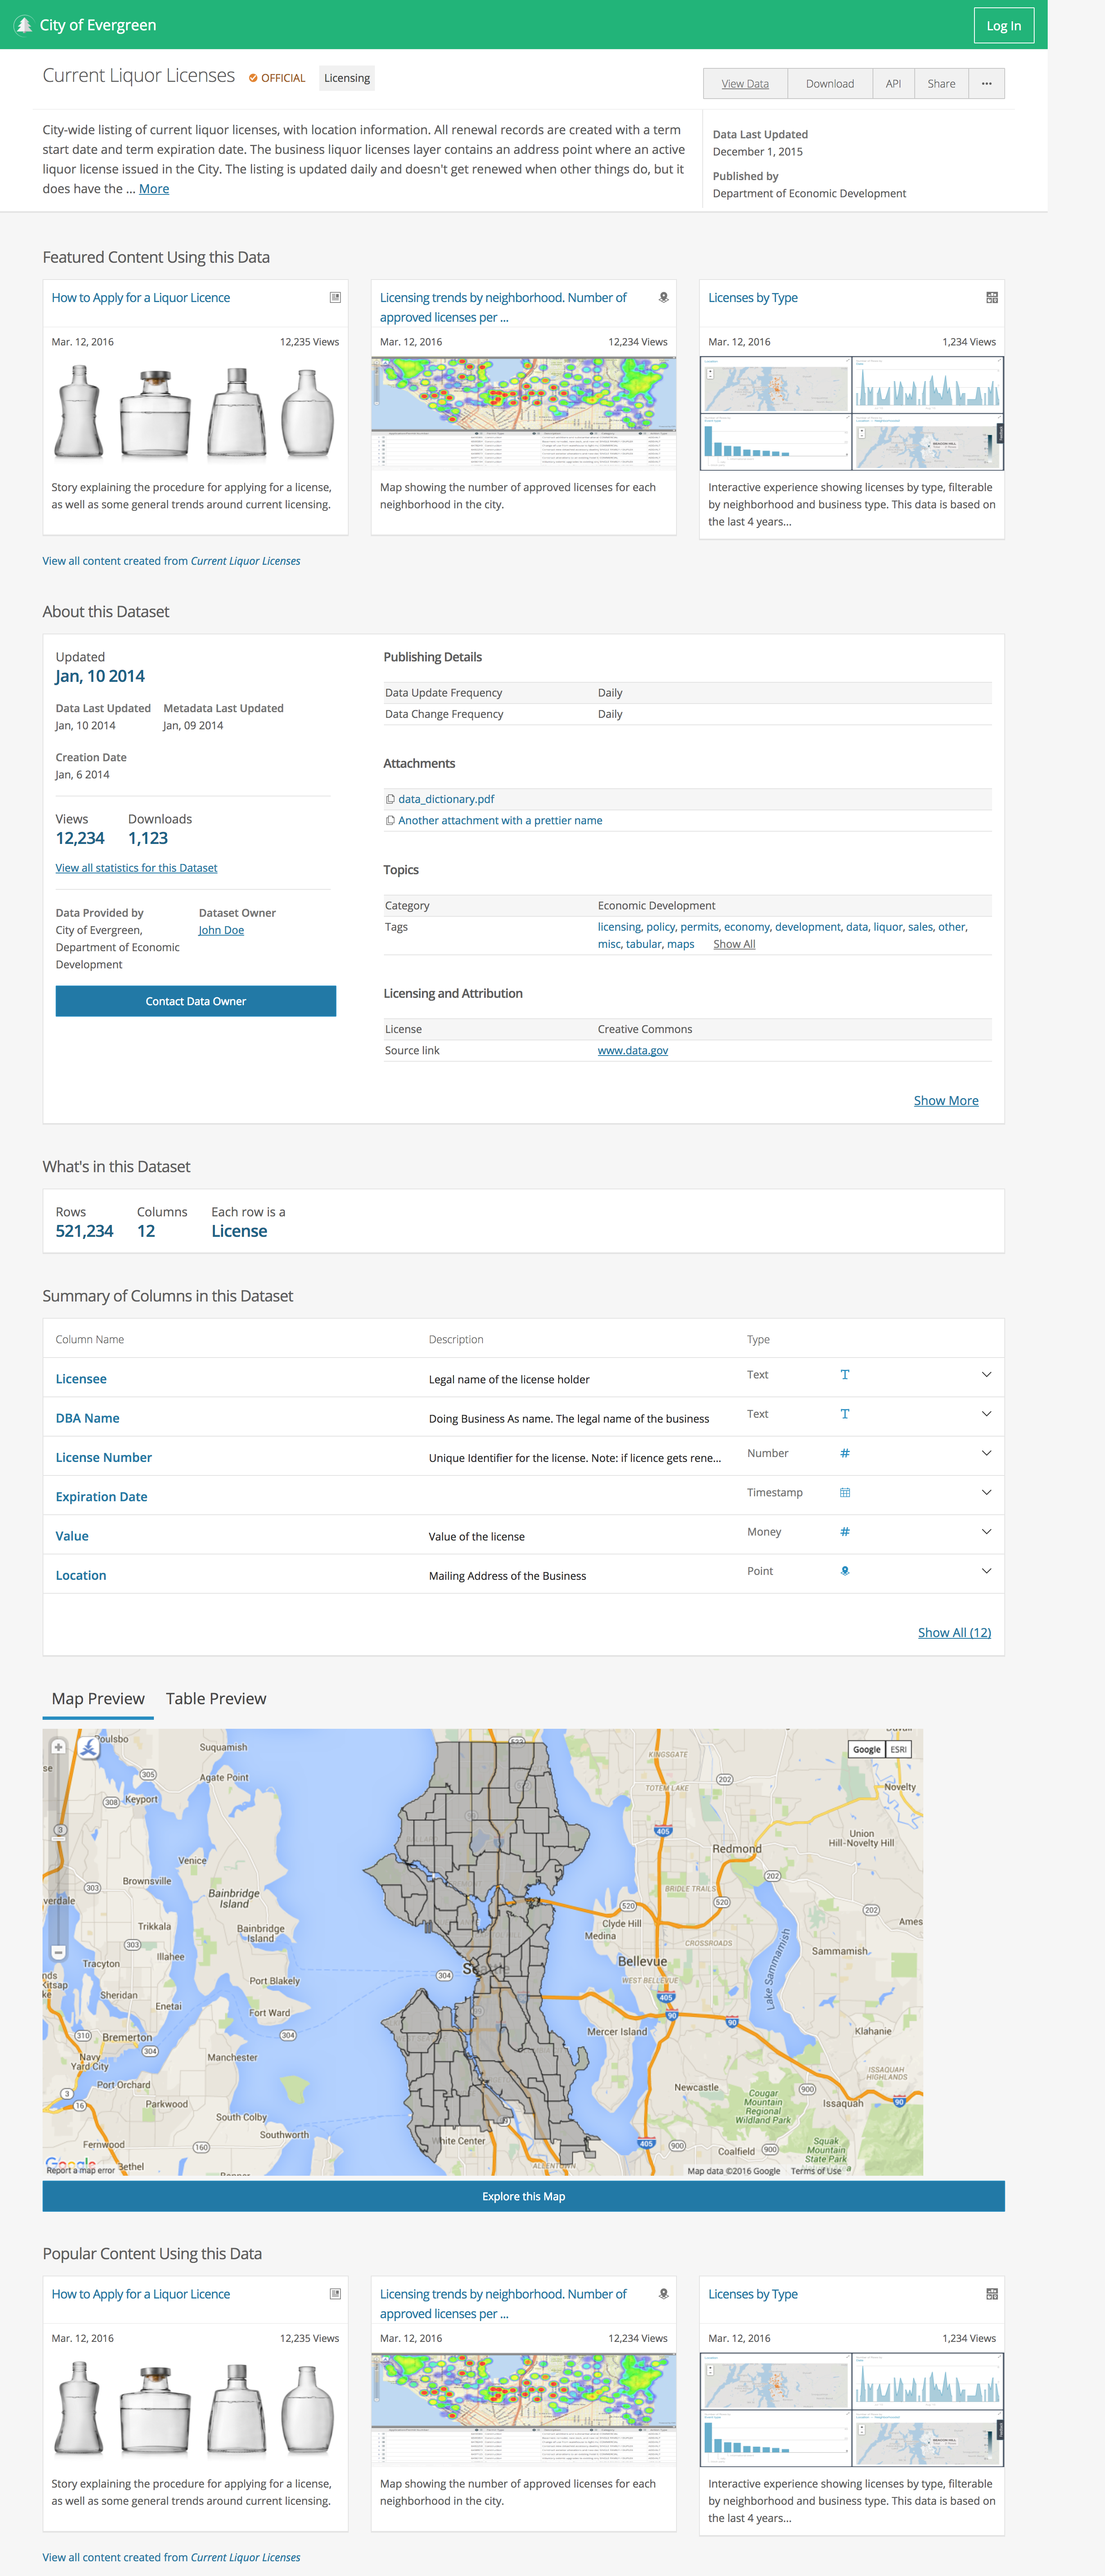Click the Text type icon in the DBA Name row
This screenshot has width=1105, height=2576.
[x=845, y=1414]
